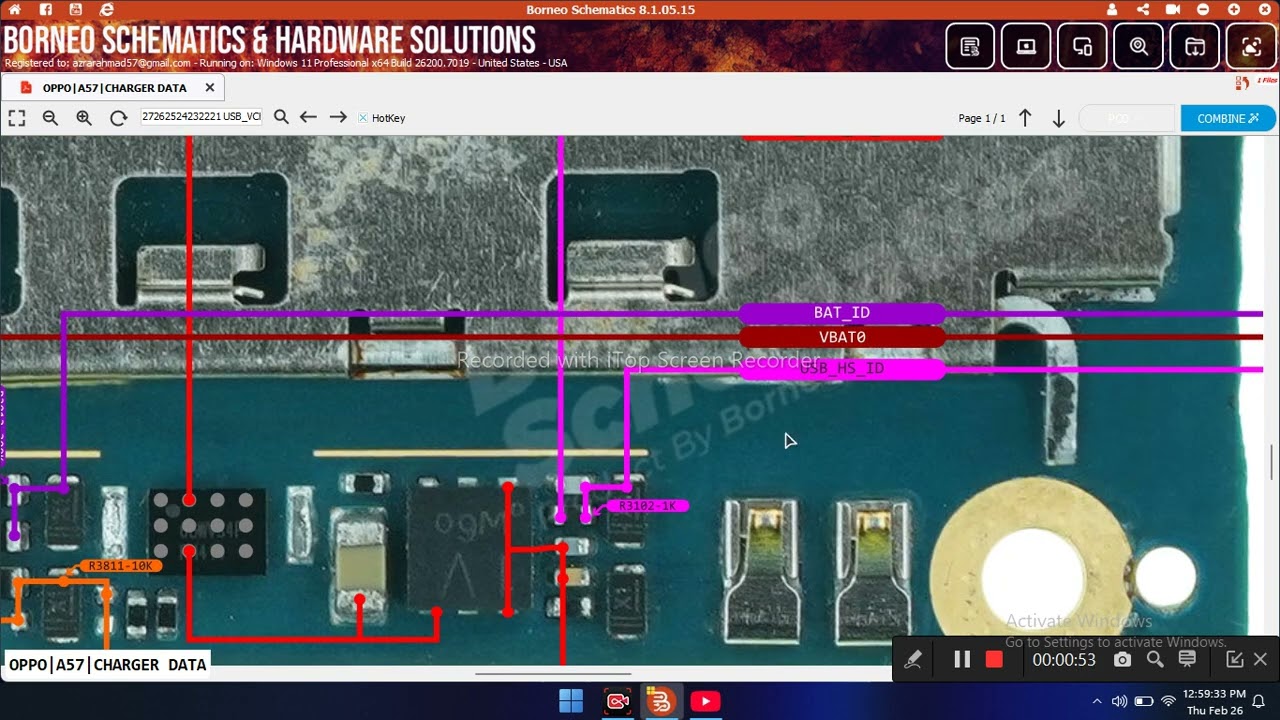This screenshot has height=720, width=1280.
Task: Open the battery status icon in tray
Action: tap(1144, 701)
